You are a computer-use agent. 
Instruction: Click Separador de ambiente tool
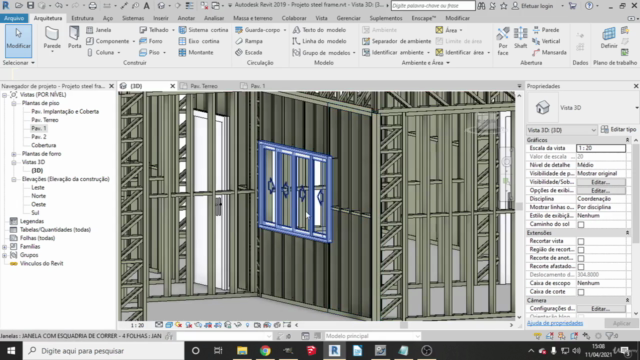397,41
